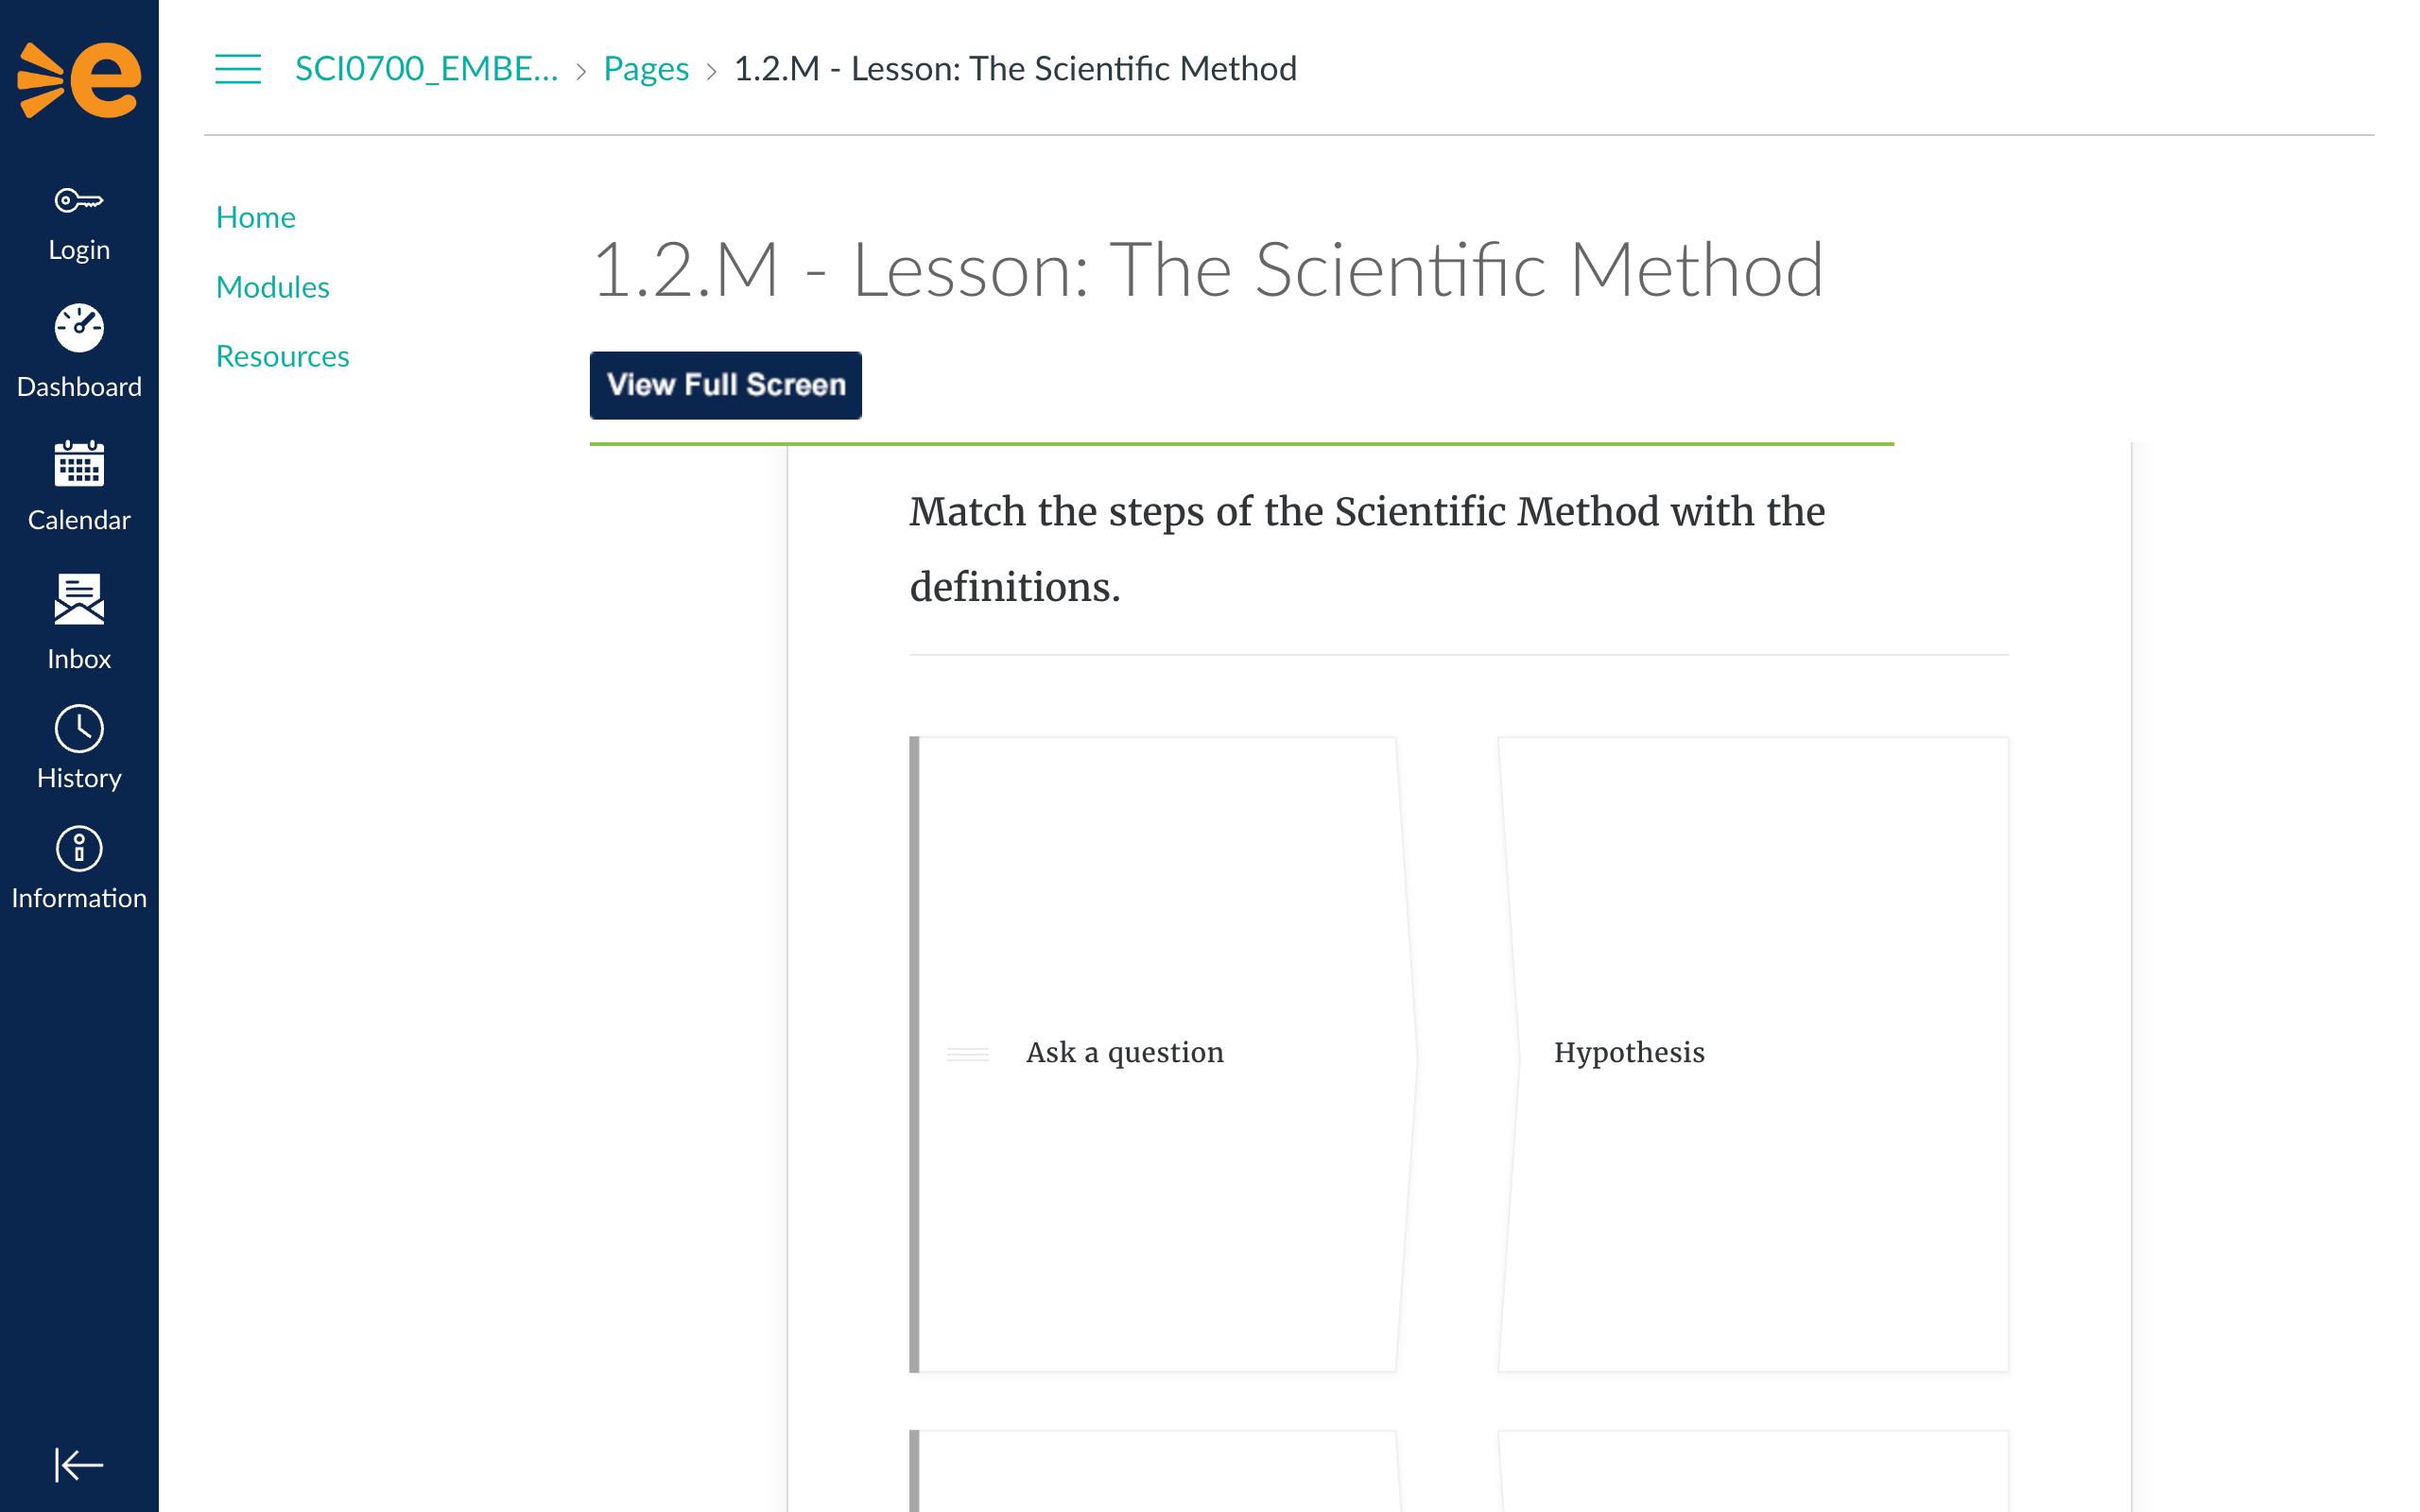The width and height of the screenshot is (2420, 1512).
Task: Open the Modules course menu item
Action: (272, 287)
